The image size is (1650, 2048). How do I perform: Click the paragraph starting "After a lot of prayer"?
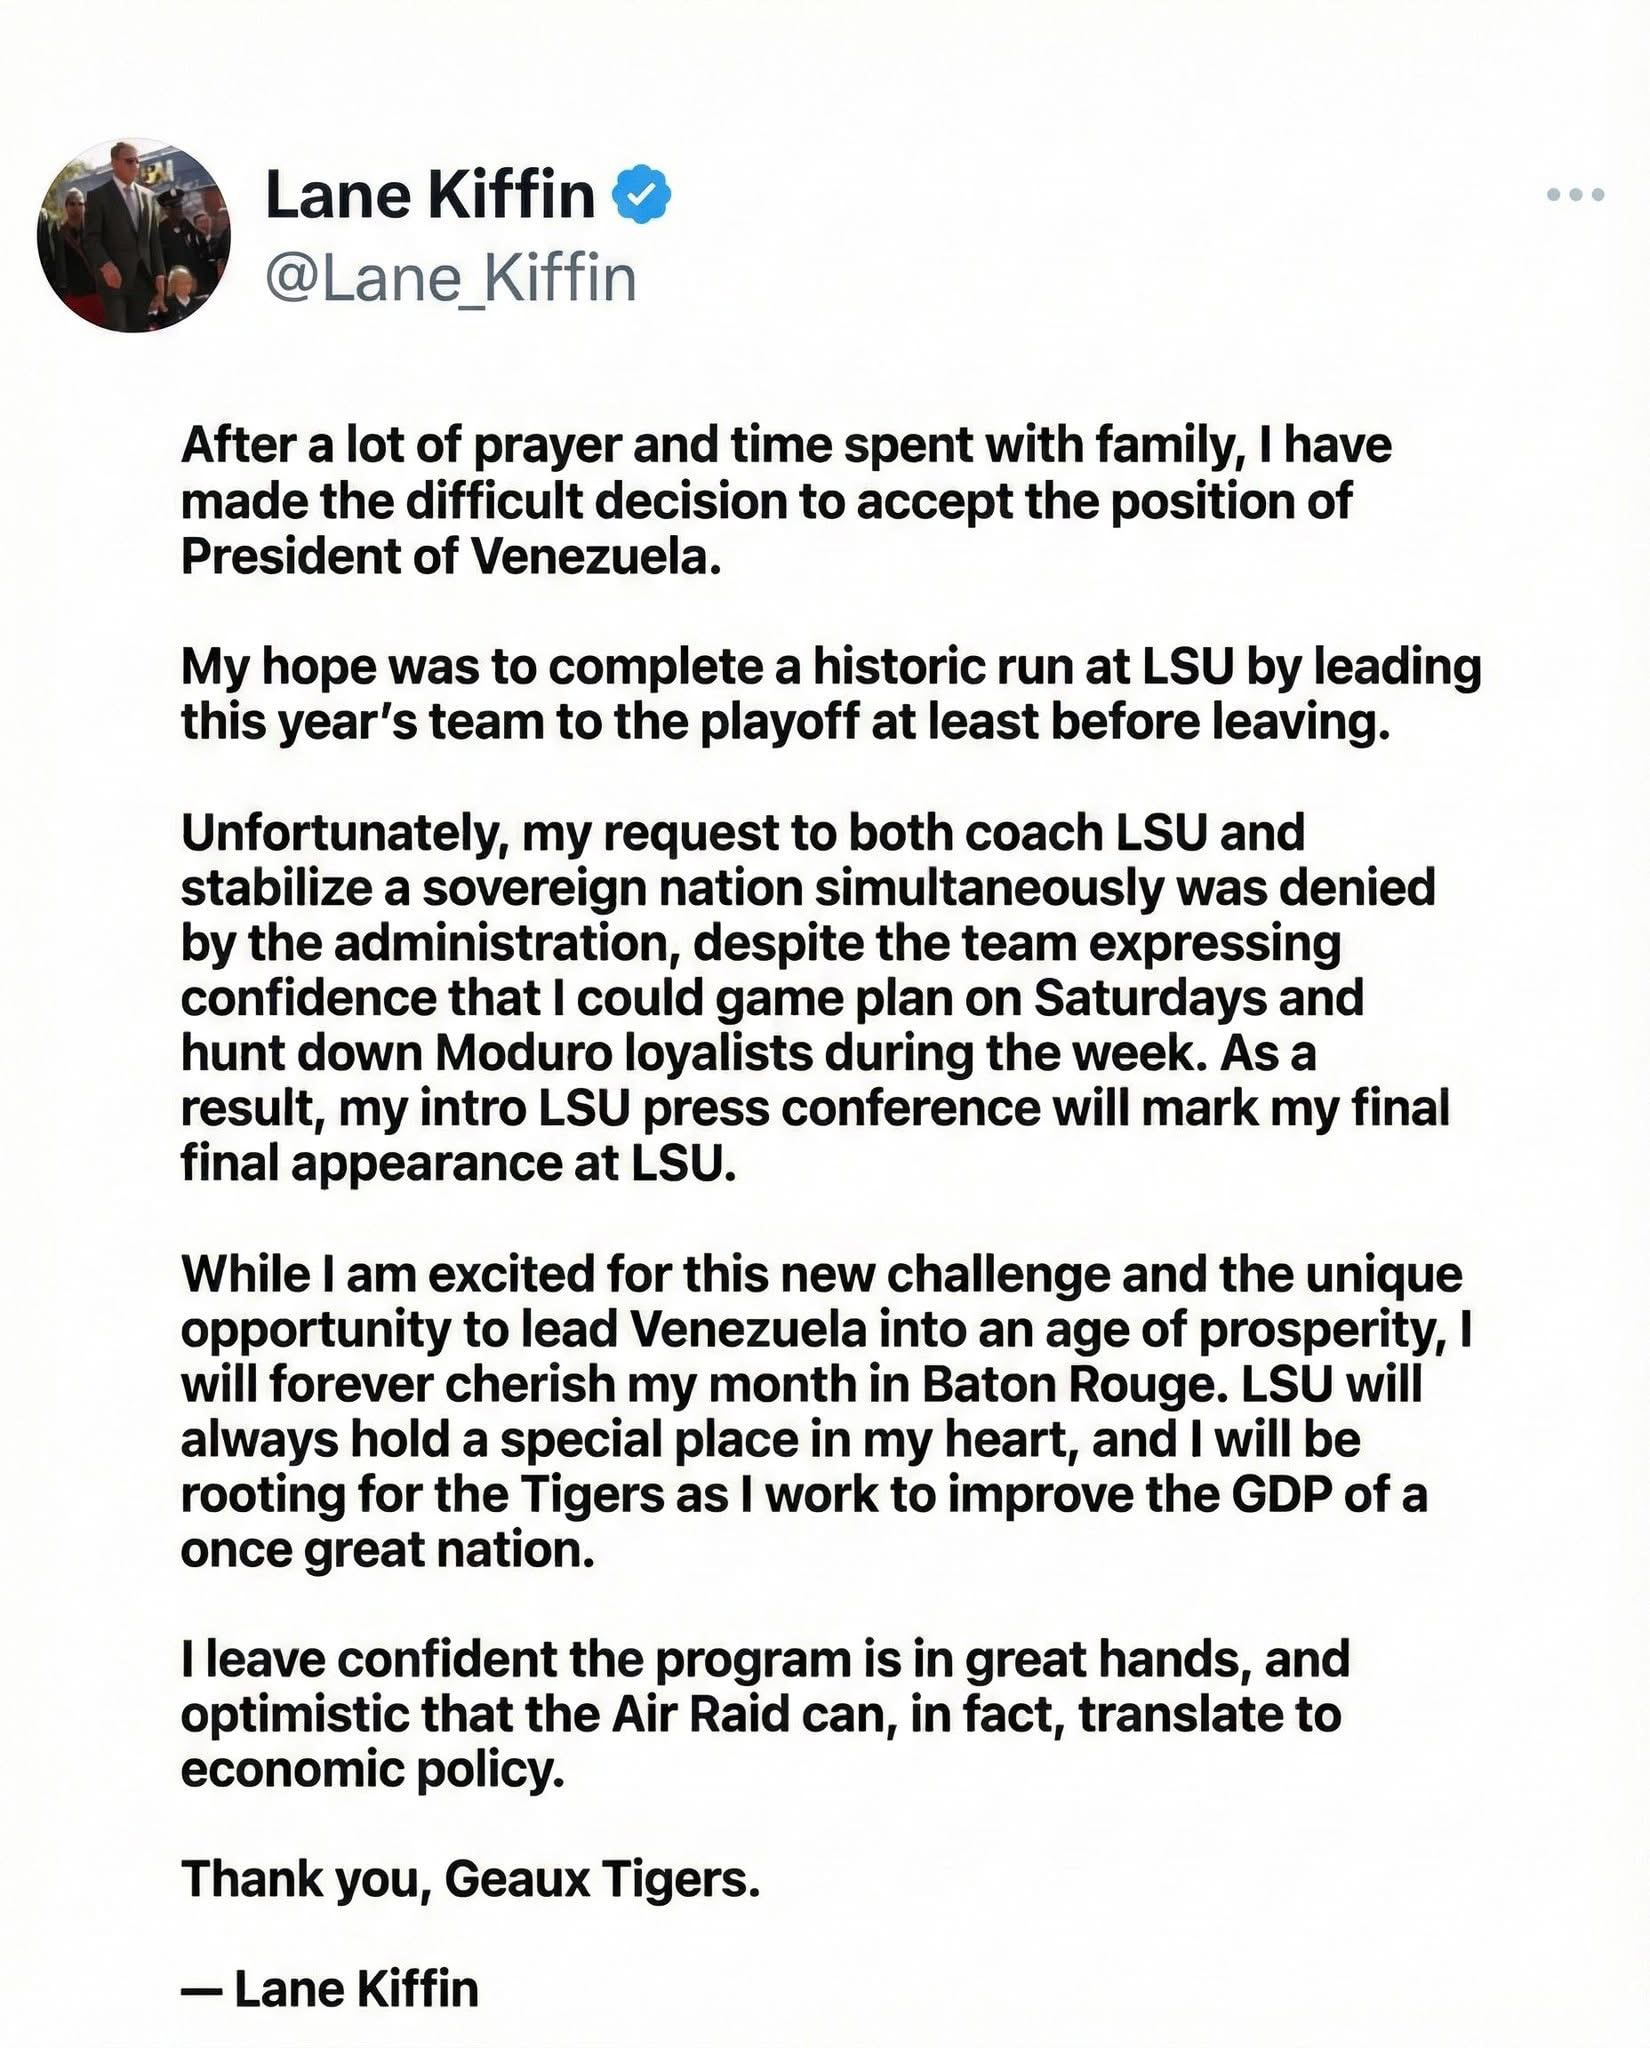[786, 501]
